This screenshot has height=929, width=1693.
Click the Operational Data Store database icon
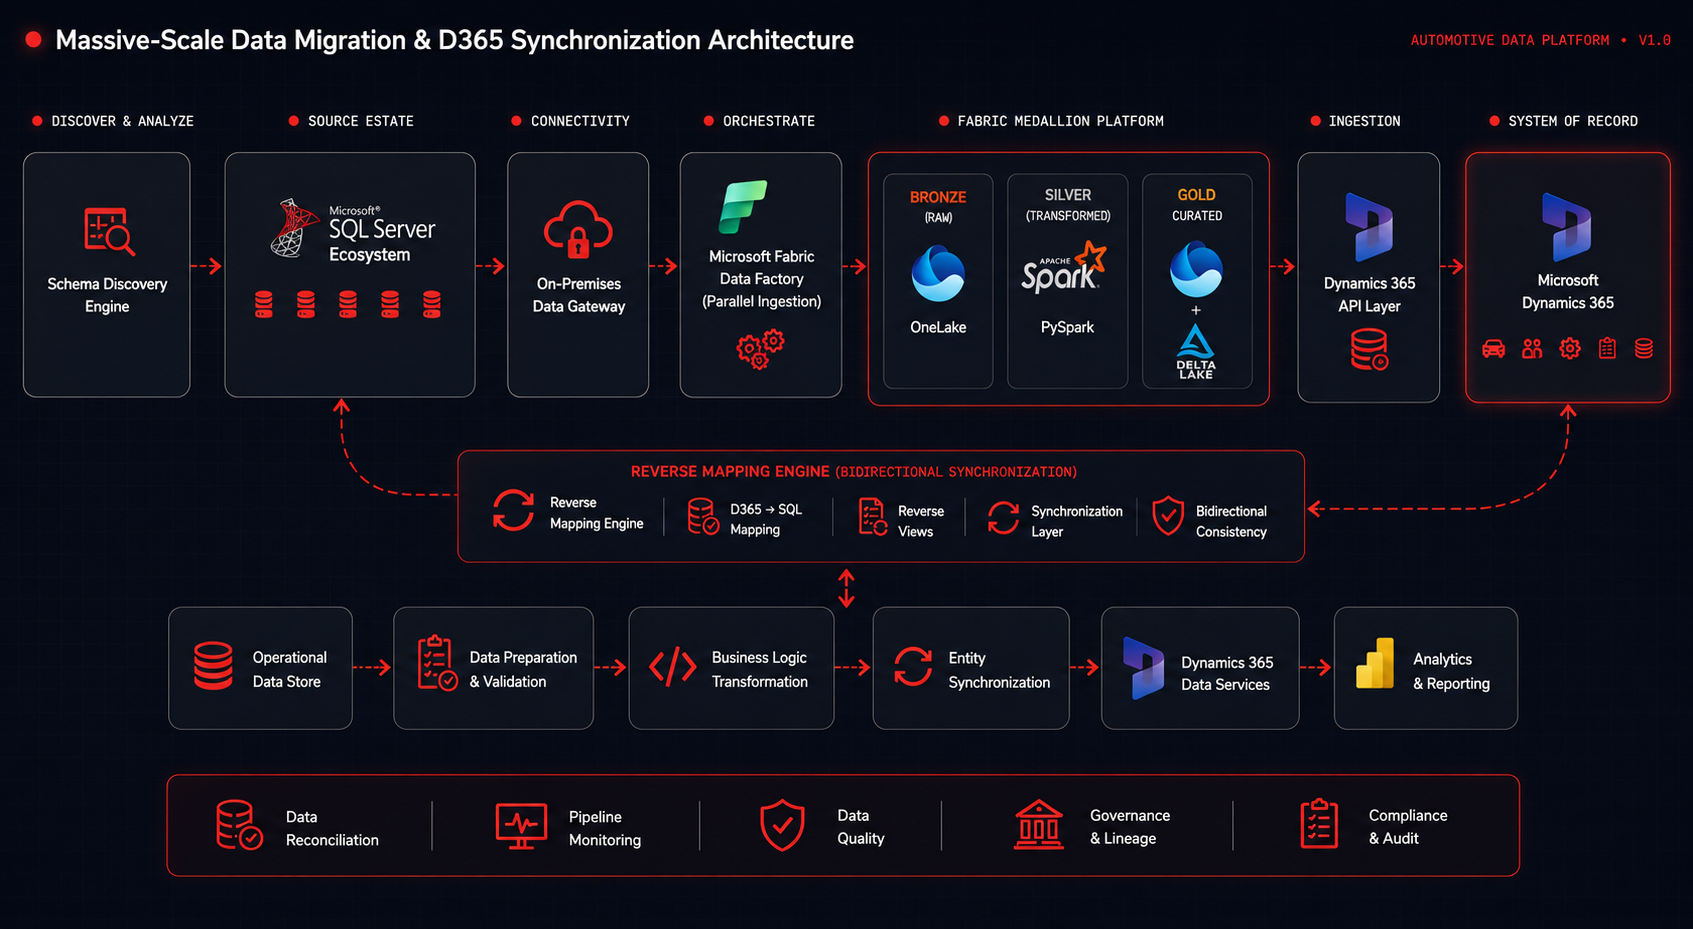(x=213, y=666)
